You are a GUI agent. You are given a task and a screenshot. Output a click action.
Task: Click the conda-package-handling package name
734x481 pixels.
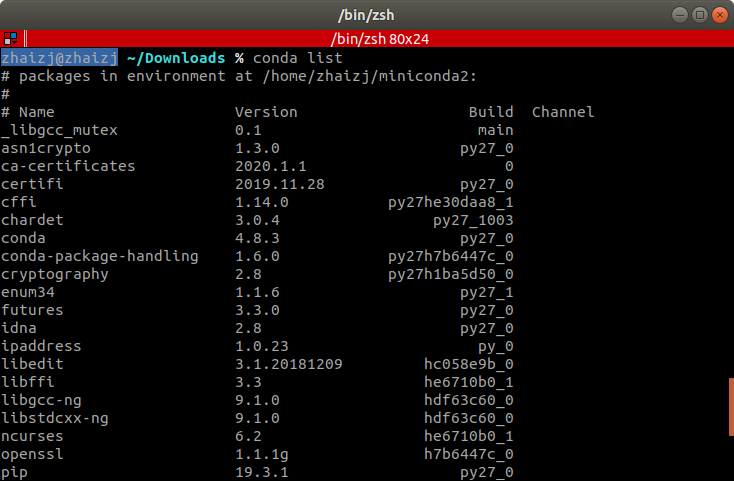(100, 256)
